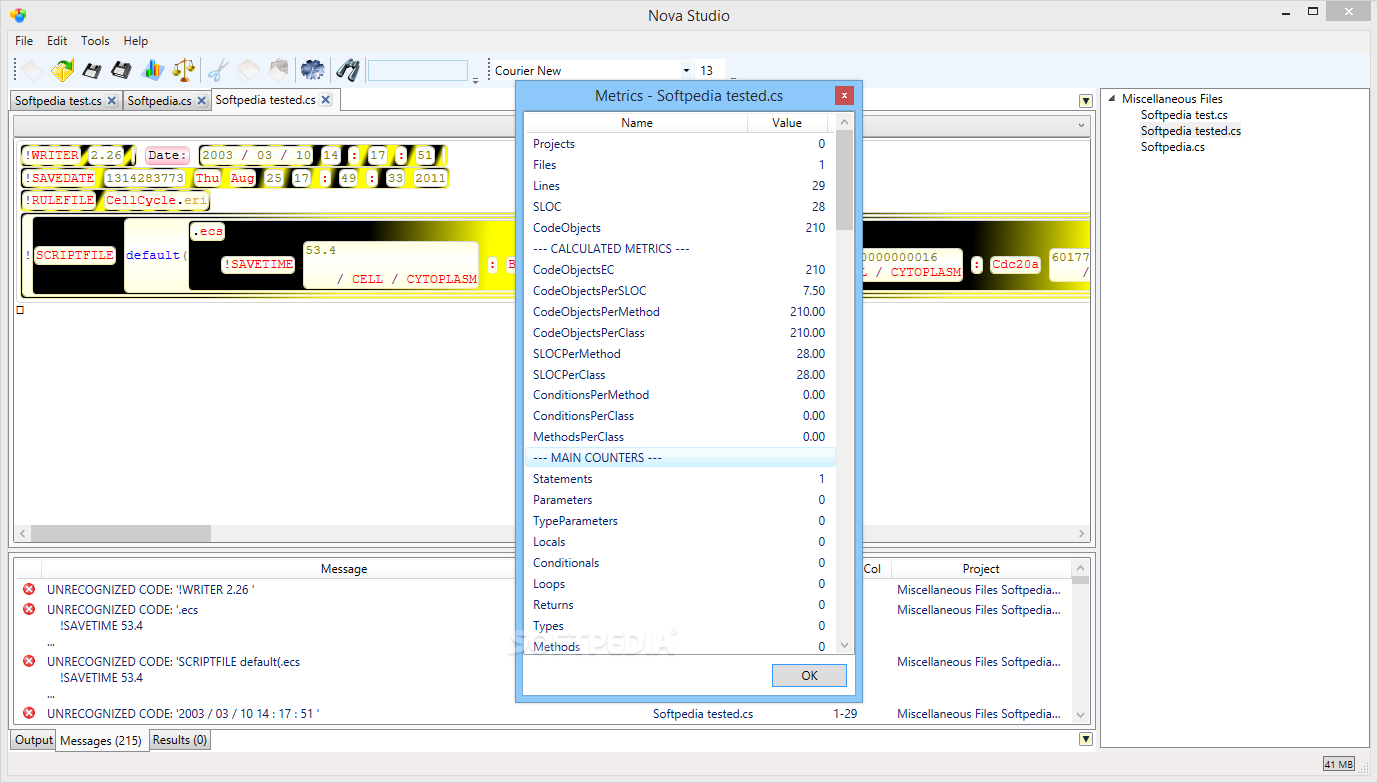The image size is (1378, 783).
Task: Click the font size 13 box
Action: [x=709, y=71]
